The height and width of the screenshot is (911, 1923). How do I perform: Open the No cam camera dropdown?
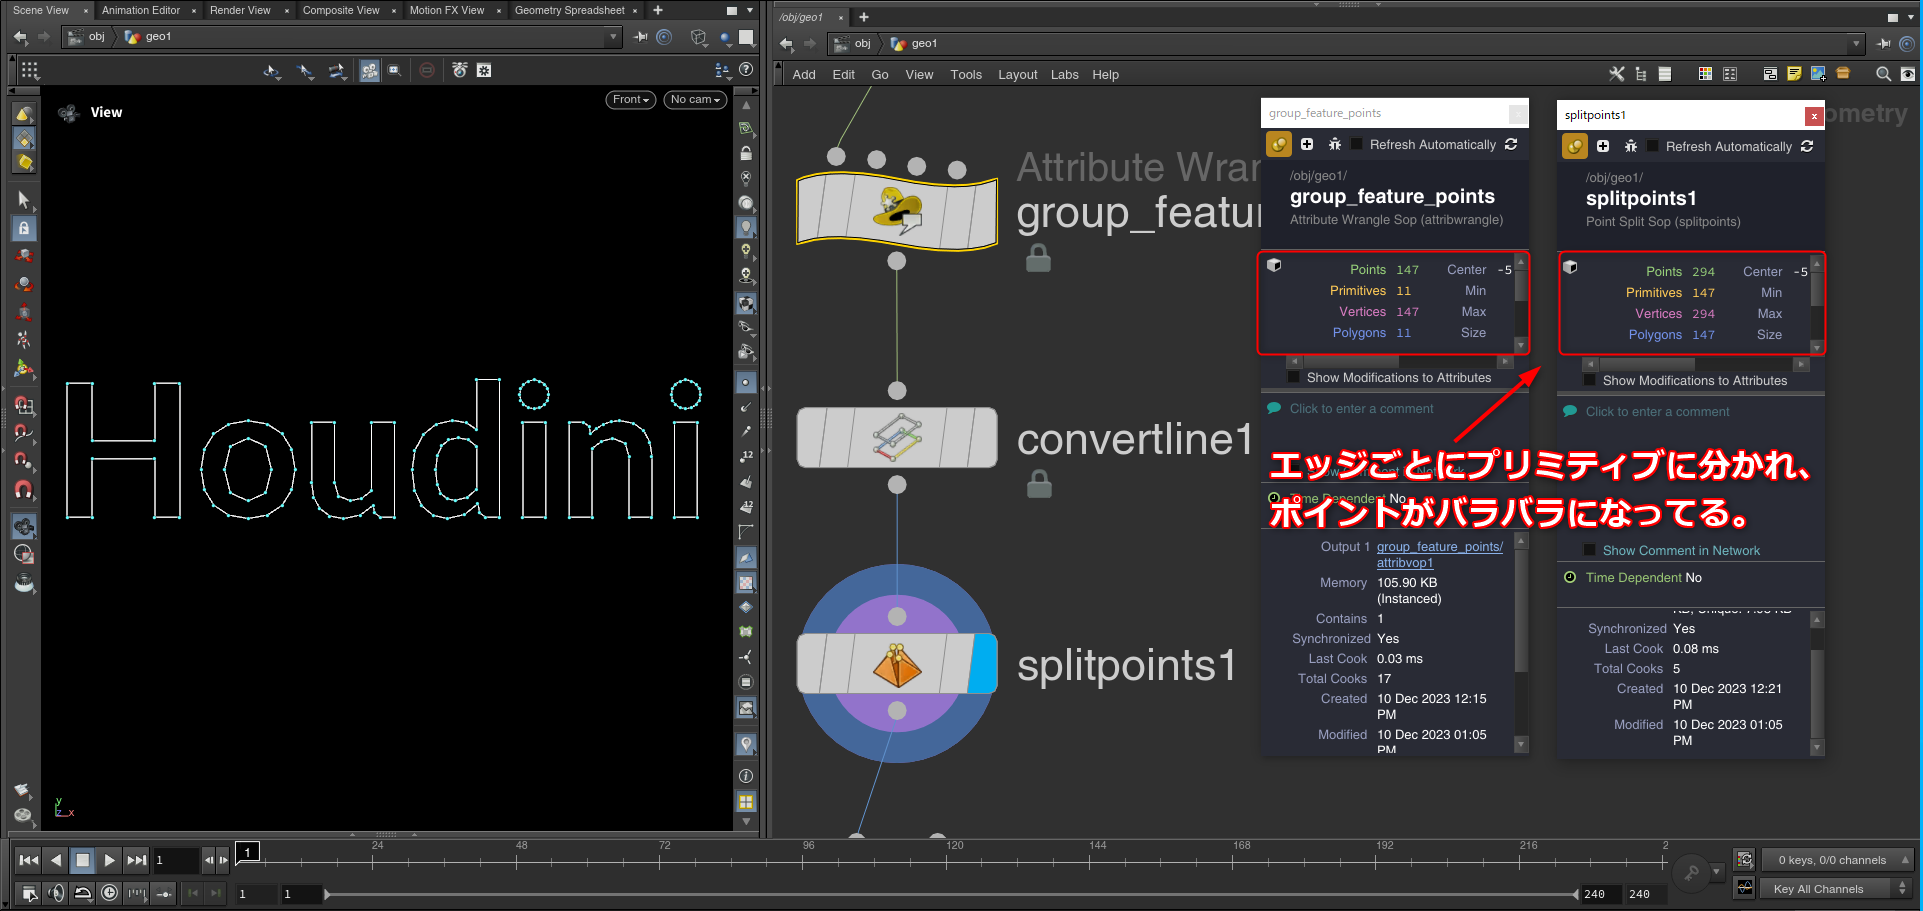tap(695, 100)
